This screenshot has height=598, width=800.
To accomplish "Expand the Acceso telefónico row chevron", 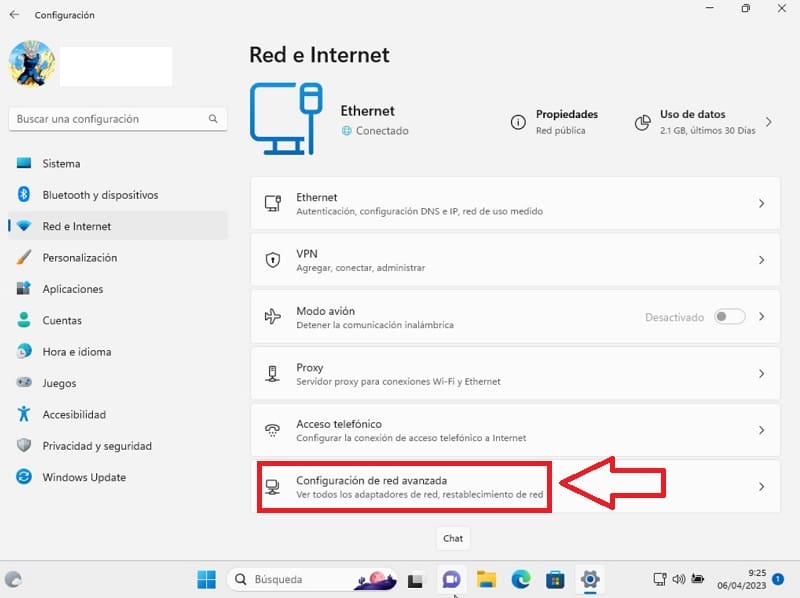I will point(761,430).
